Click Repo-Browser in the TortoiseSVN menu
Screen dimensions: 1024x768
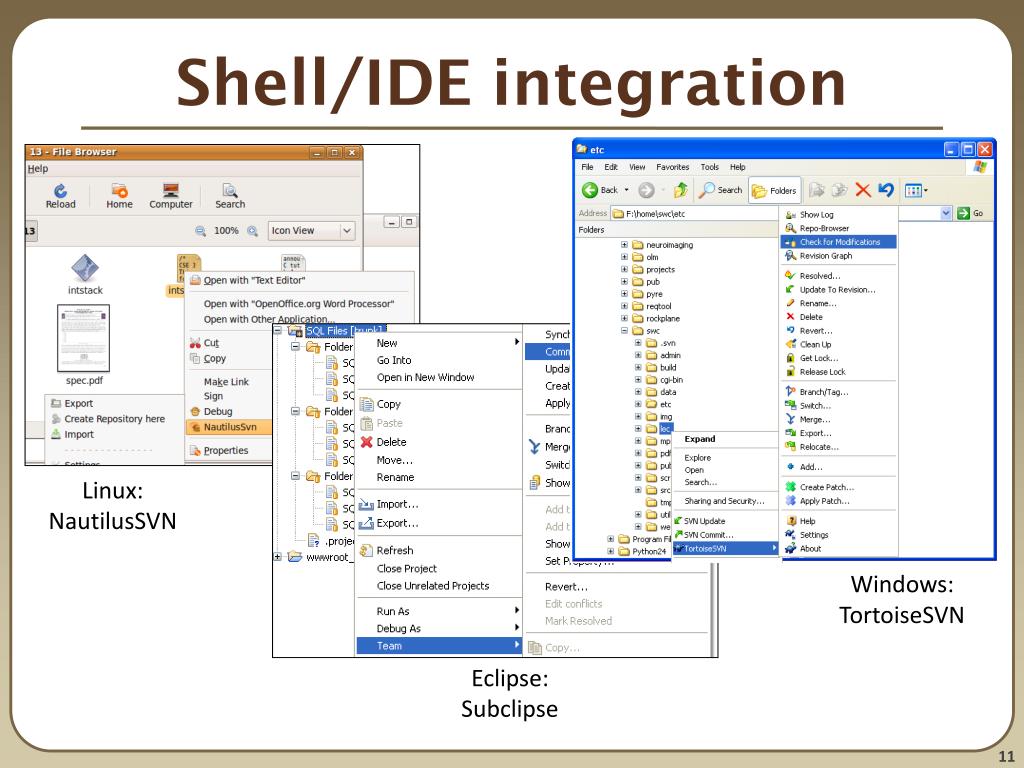824,229
